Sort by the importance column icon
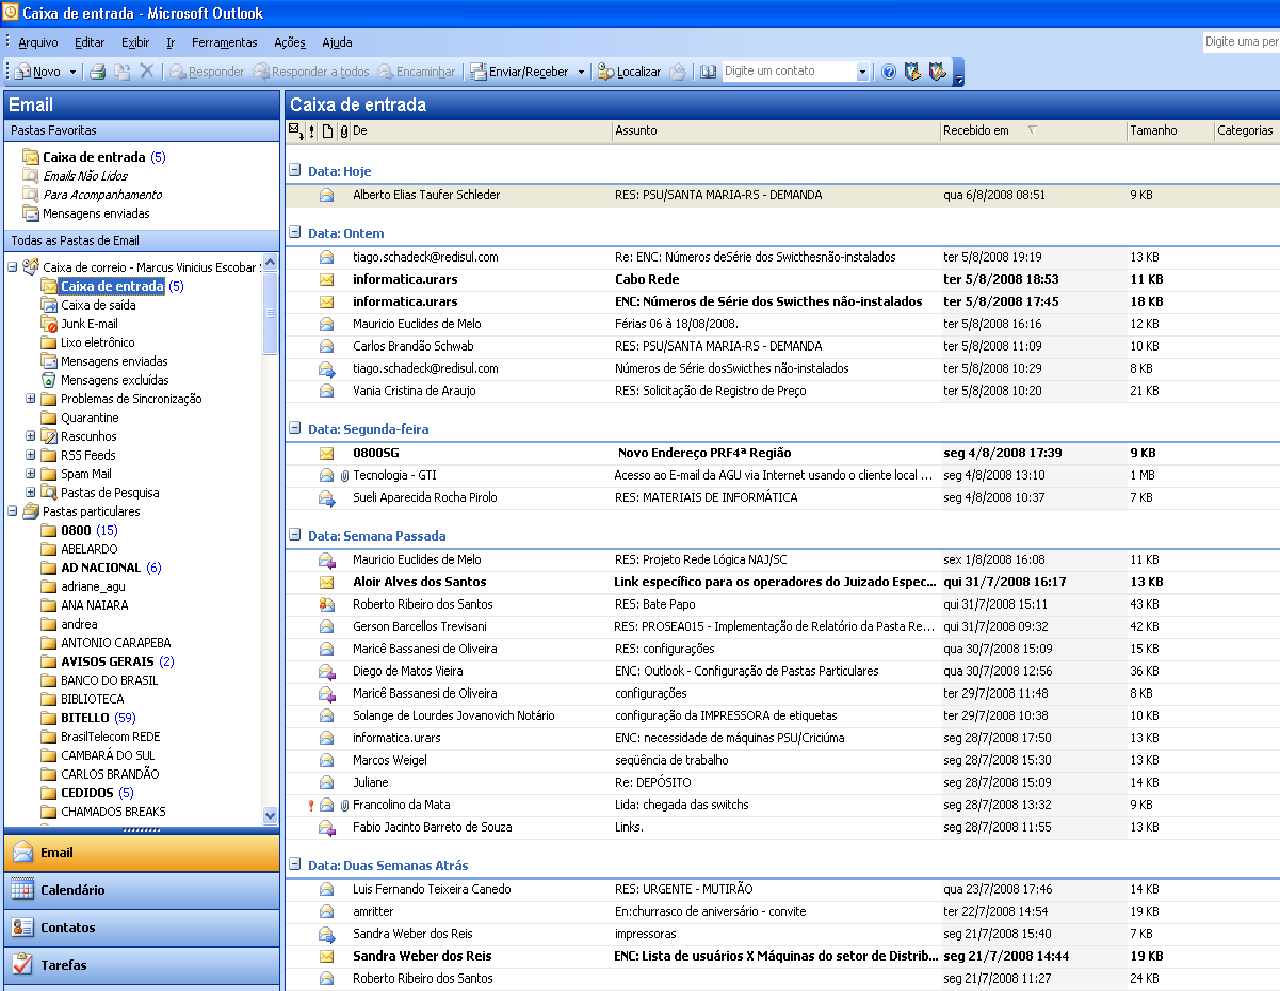Viewport: 1280px width, 991px height. (312, 131)
